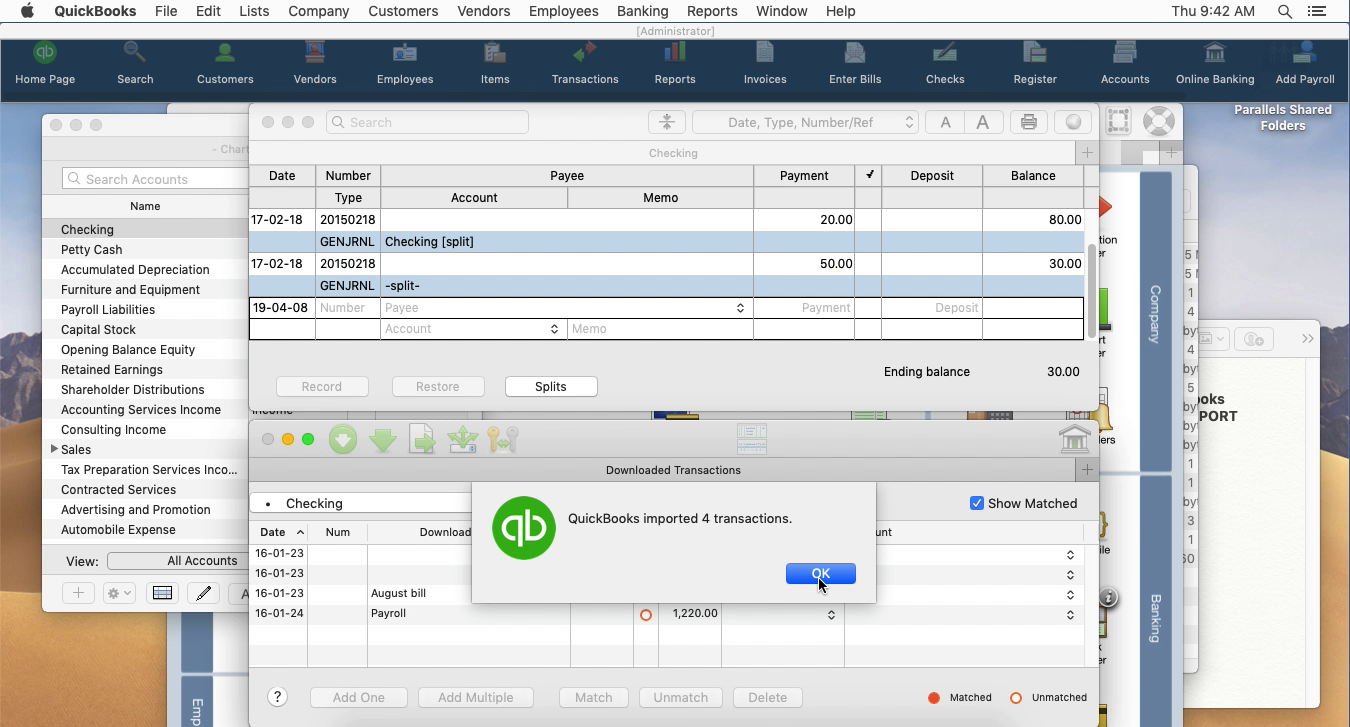Open the Home Page toolbar icon
1350x727 pixels.
45,63
